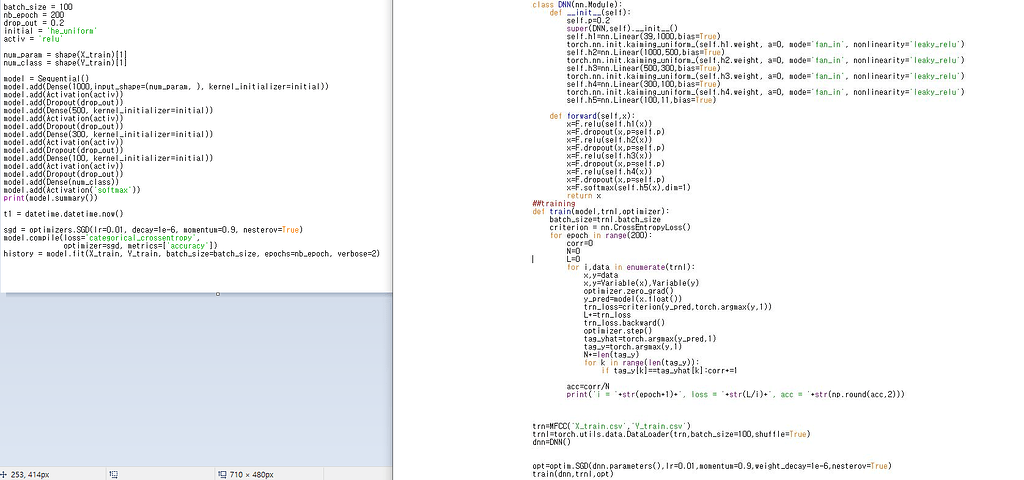The width and height of the screenshot is (1024, 480).
Task: Click the 'history = model.fit' line
Action: coord(190,254)
